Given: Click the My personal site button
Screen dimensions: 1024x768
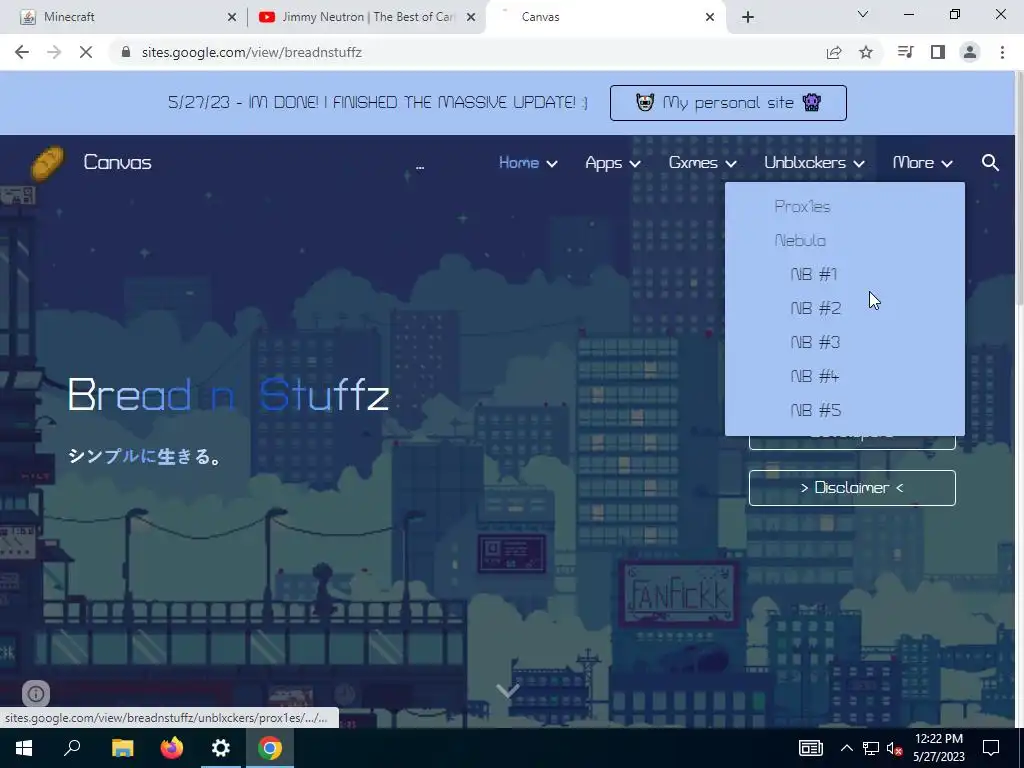Looking at the screenshot, I should [728, 103].
